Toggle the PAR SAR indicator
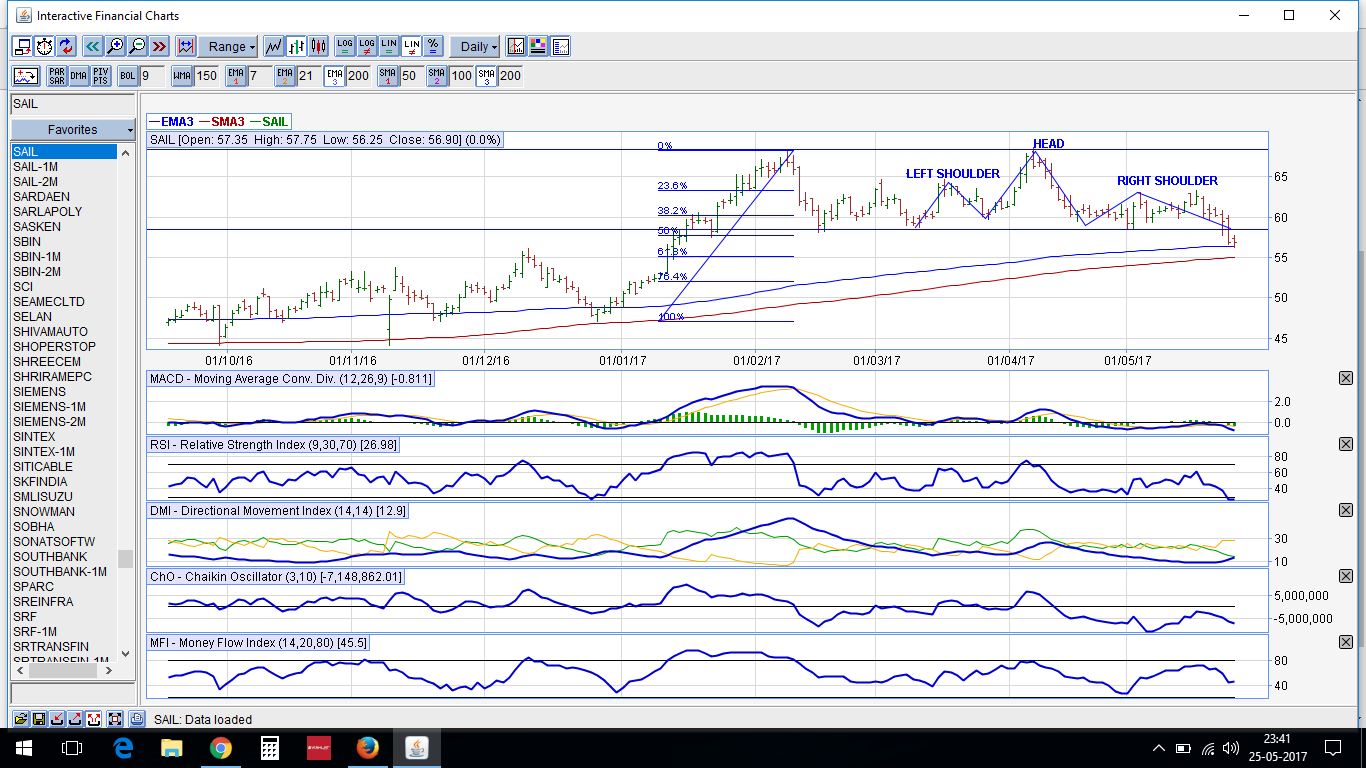 [x=57, y=75]
